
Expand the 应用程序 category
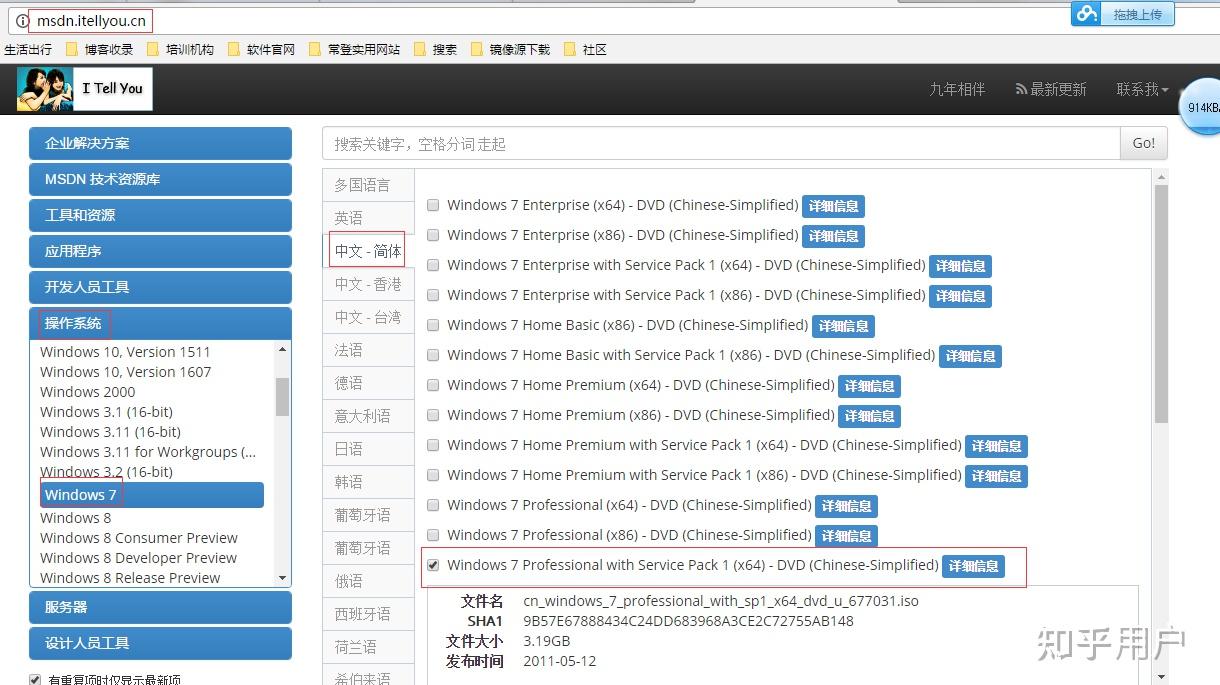point(160,251)
